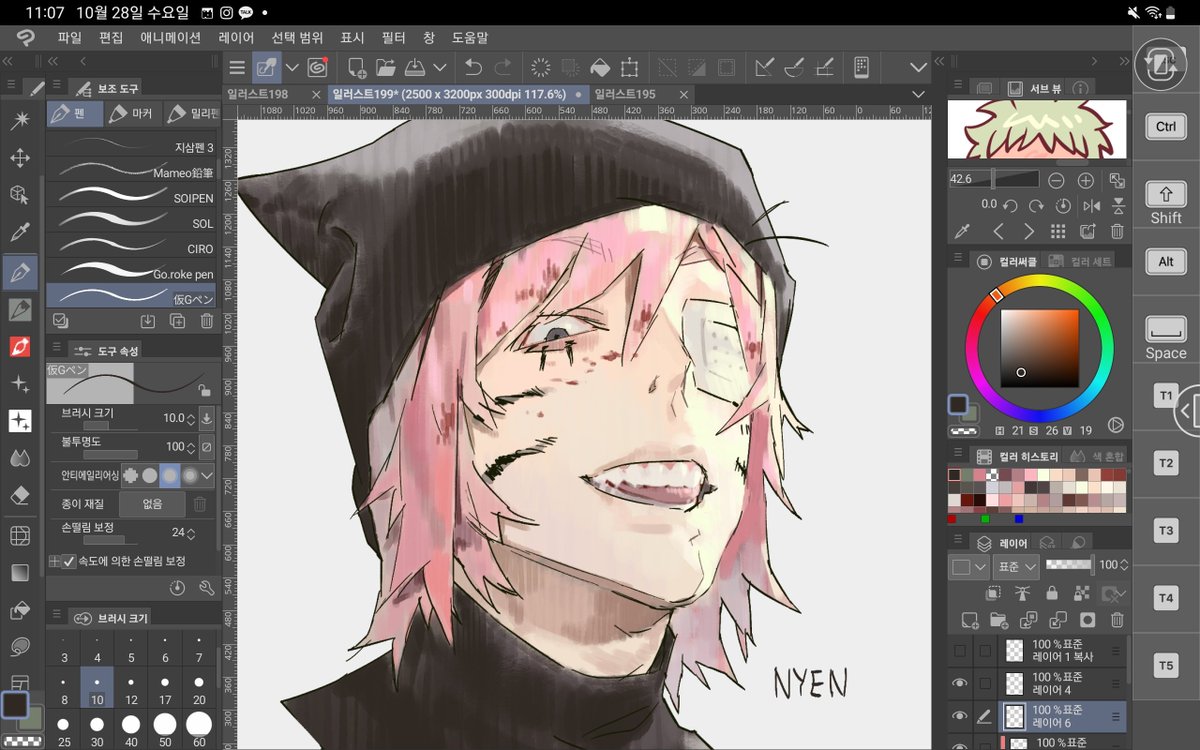Hide layer 레이어 4 with eye icon
This screenshot has height=750, width=1200.
(x=960, y=684)
